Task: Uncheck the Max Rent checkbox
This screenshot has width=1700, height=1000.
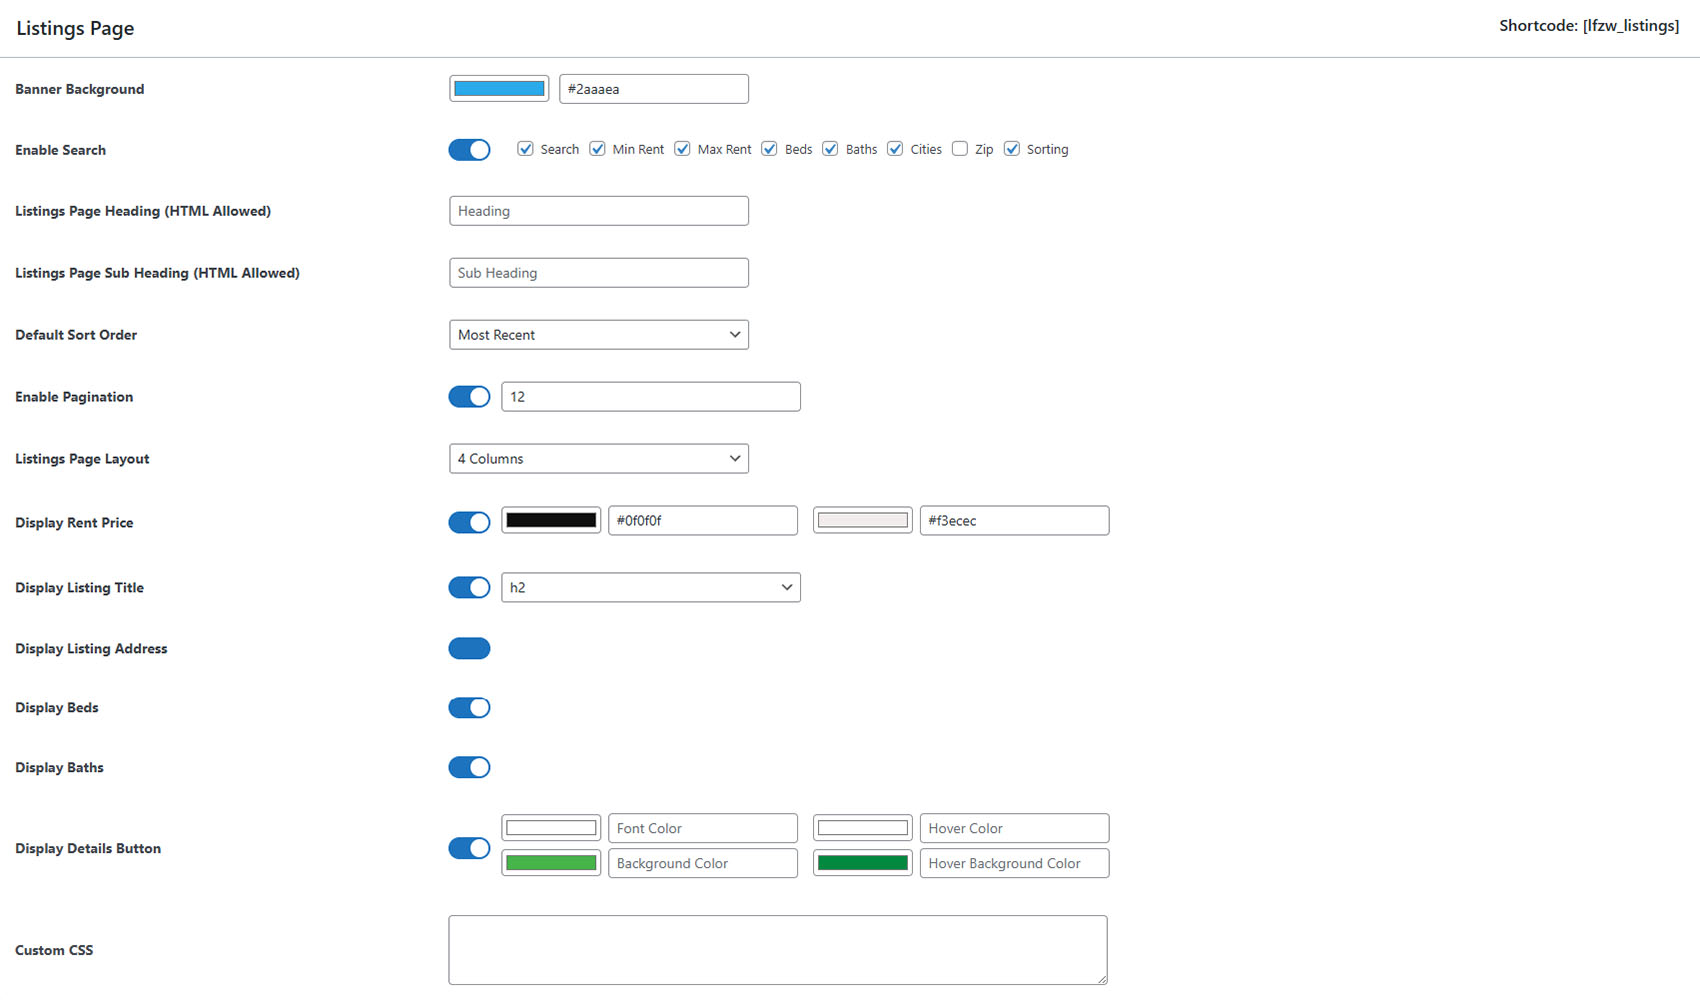Action: click(682, 149)
